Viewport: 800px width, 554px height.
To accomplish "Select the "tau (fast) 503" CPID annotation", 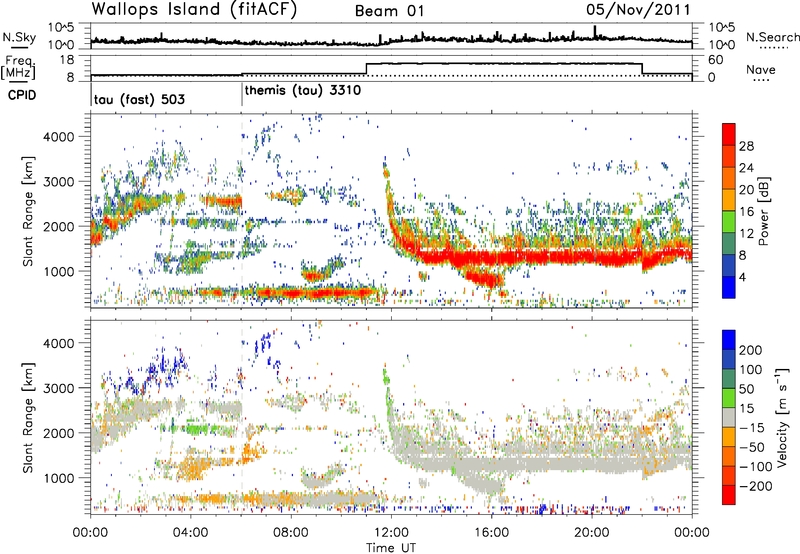I will (x=139, y=99).
